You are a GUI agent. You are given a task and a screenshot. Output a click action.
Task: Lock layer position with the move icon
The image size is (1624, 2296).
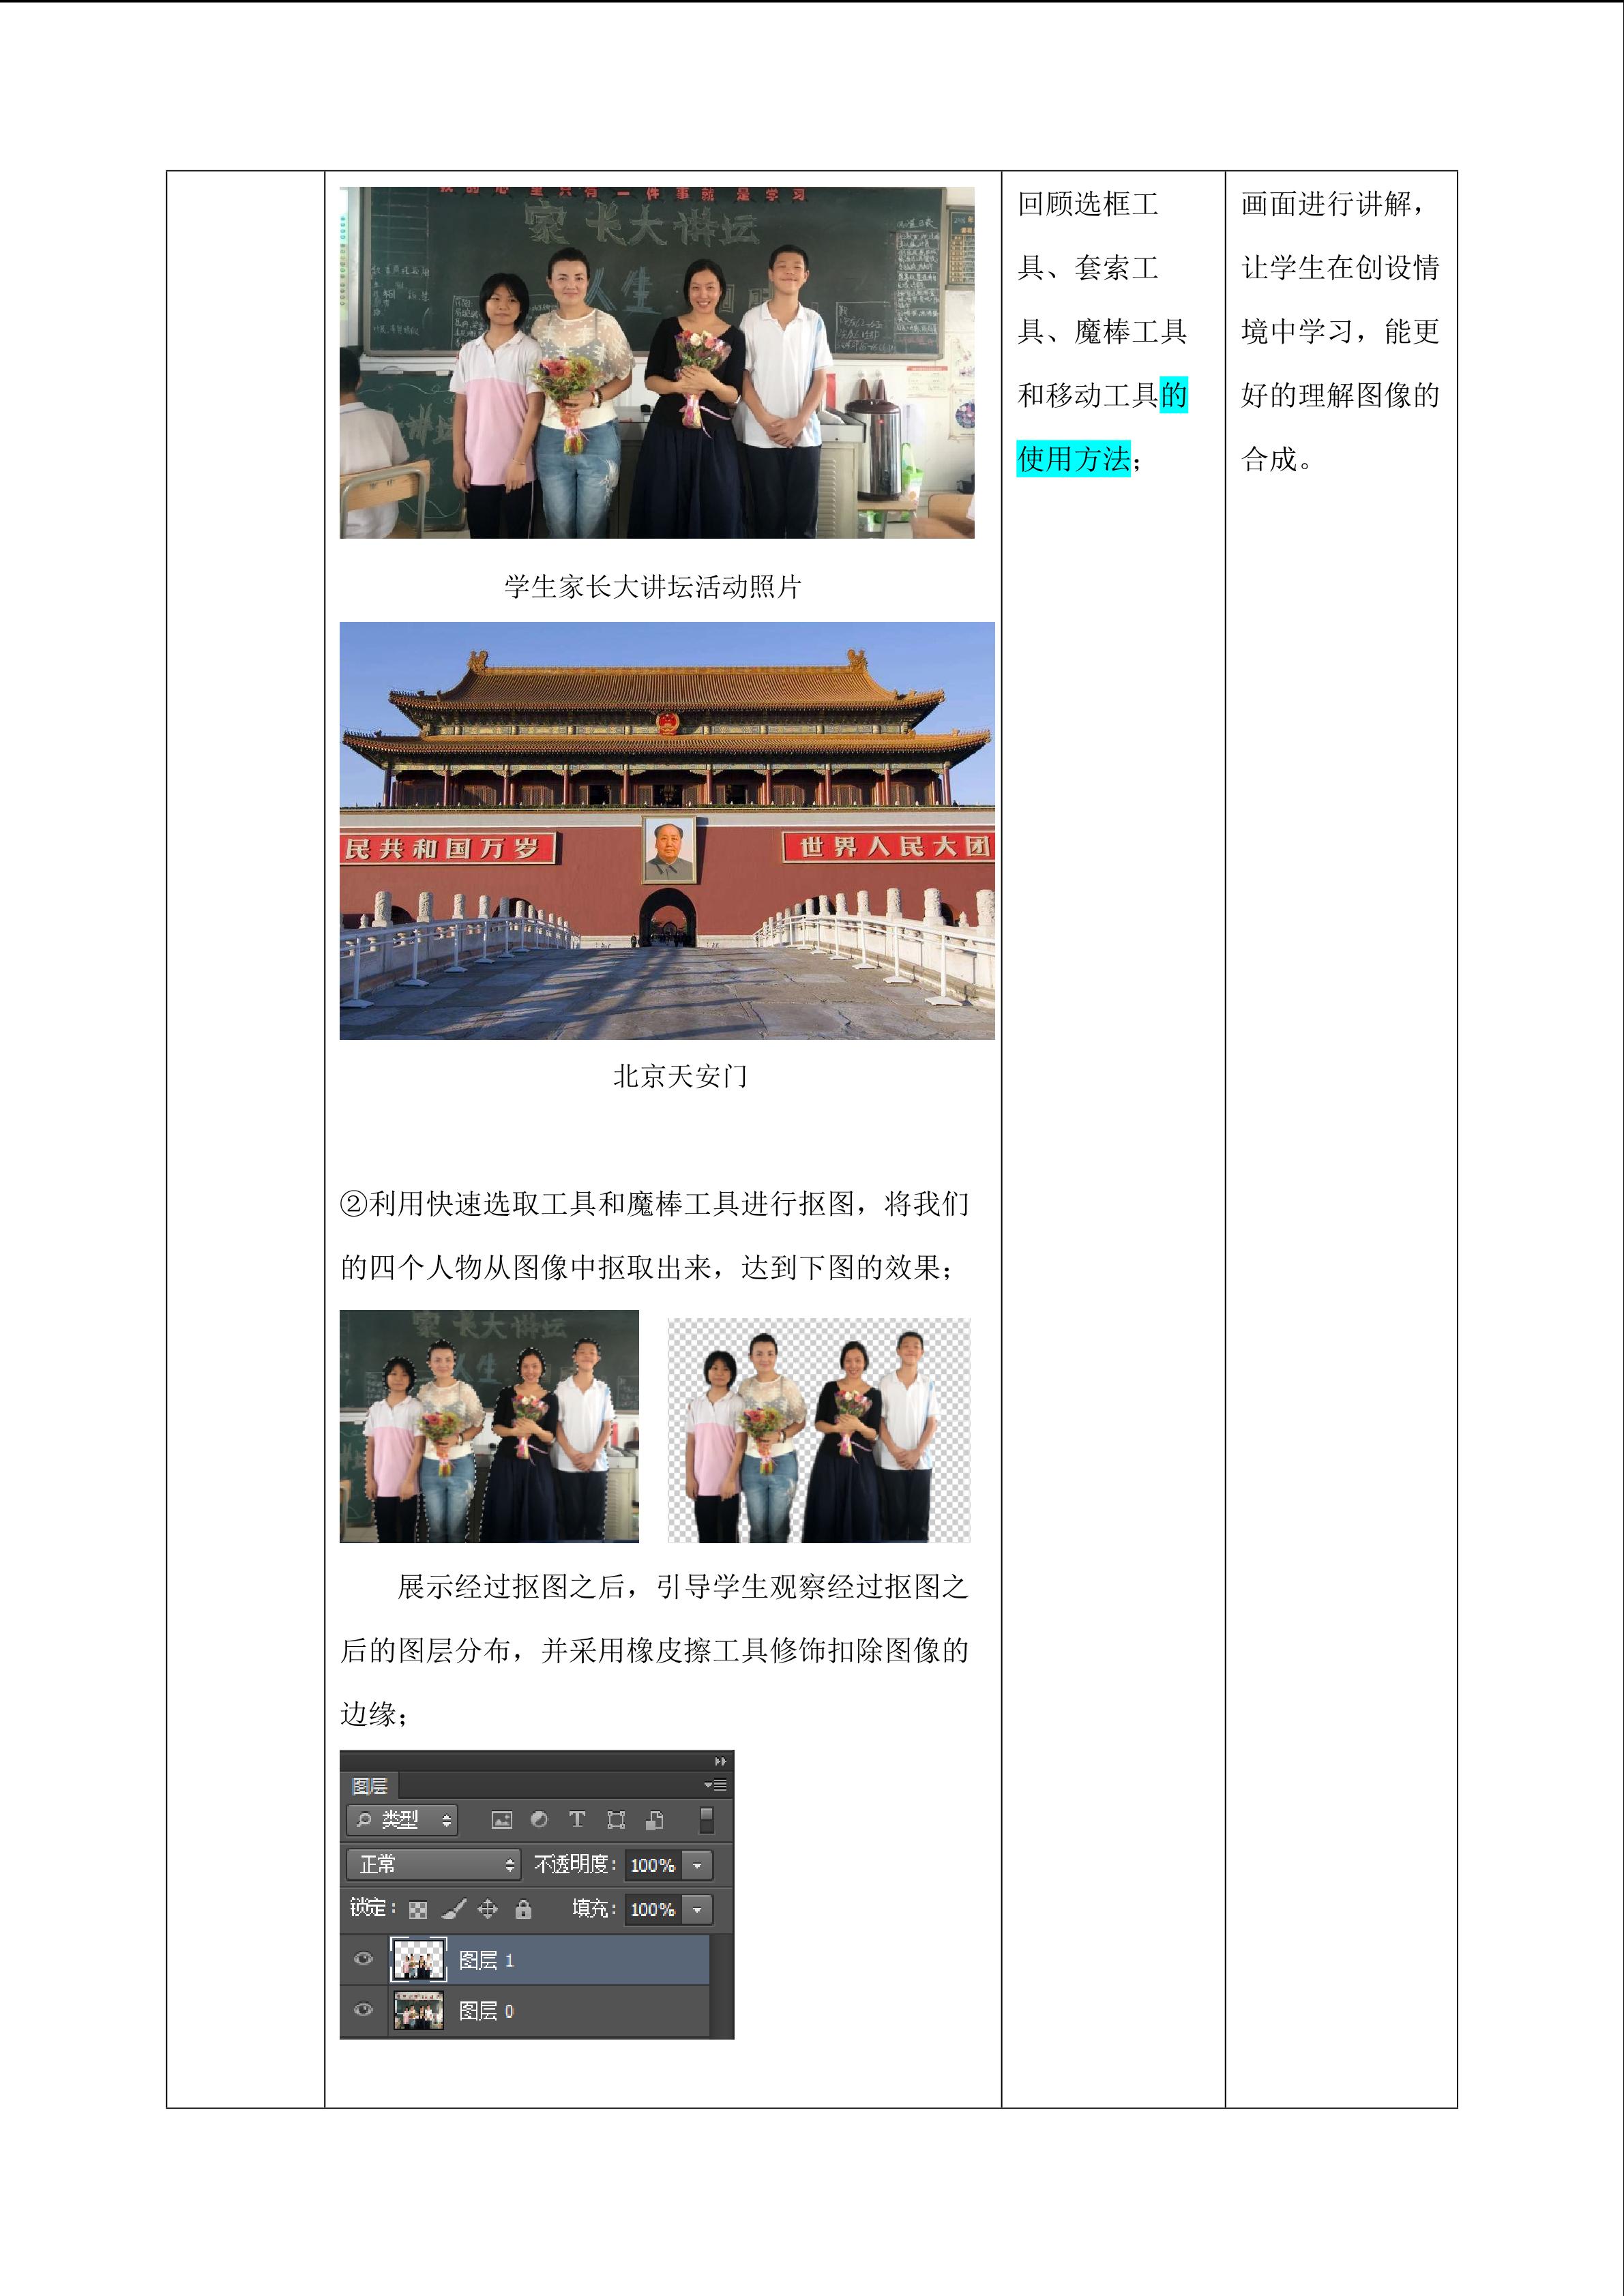tap(488, 1909)
